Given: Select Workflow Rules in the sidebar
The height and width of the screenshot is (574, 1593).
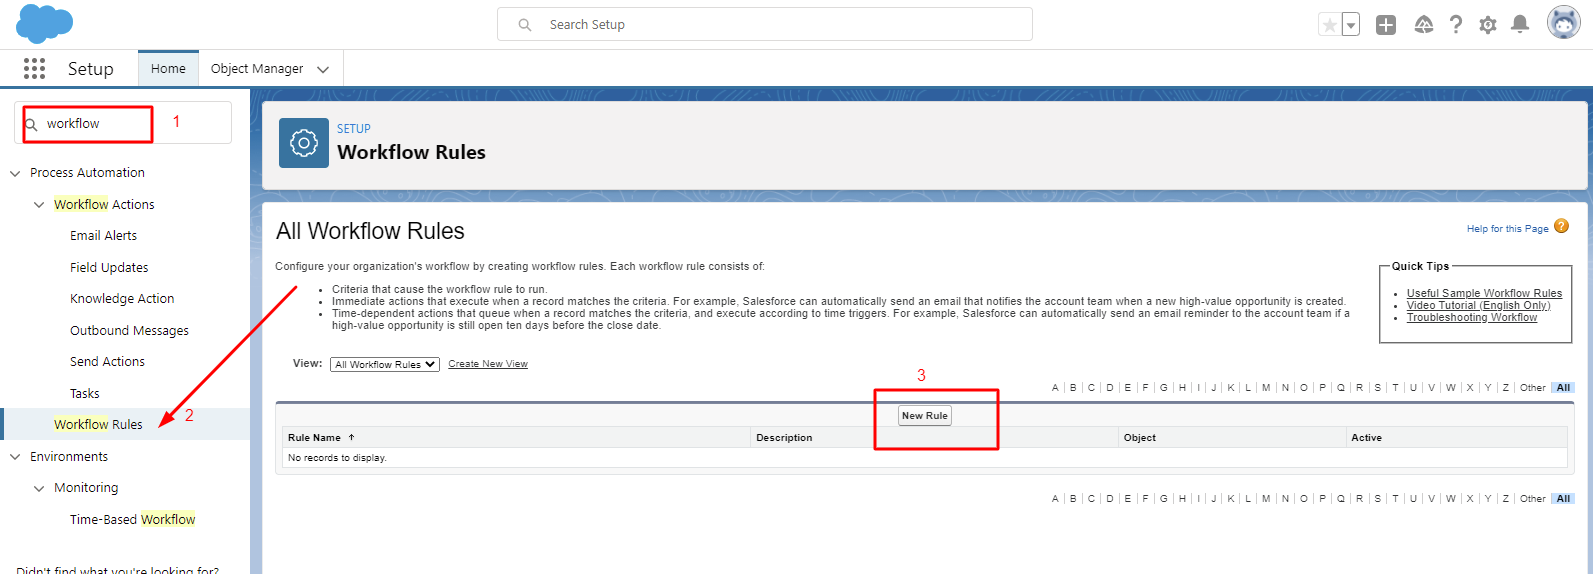Looking at the screenshot, I should click(x=98, y=424).
